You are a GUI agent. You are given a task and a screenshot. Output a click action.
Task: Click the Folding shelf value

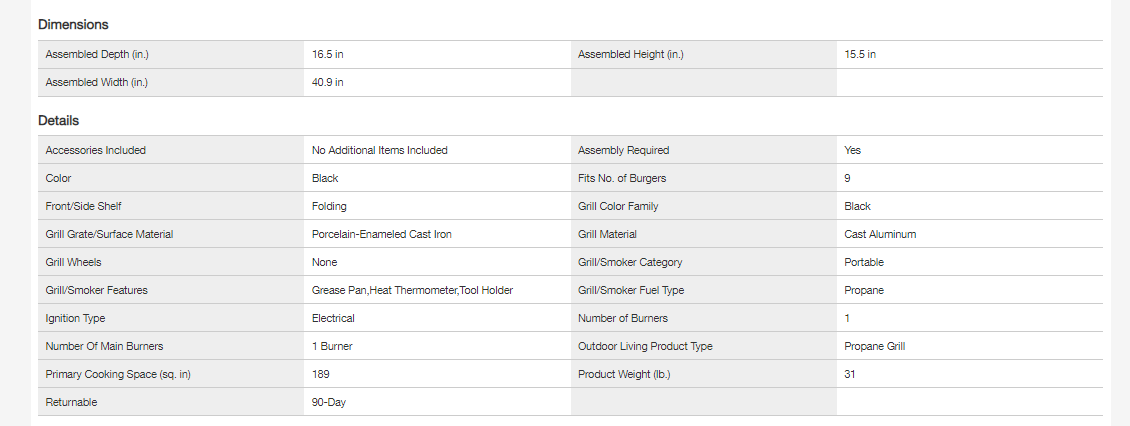330,206
